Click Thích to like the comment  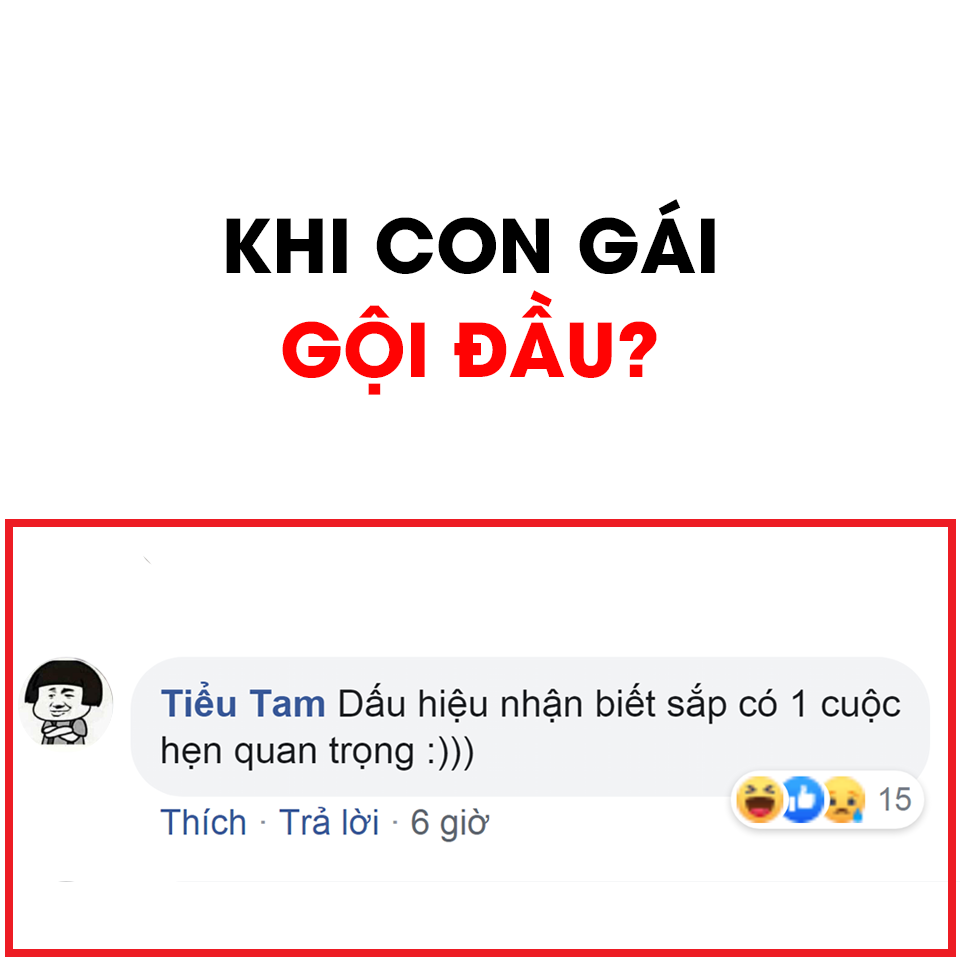tap(203, 822)
